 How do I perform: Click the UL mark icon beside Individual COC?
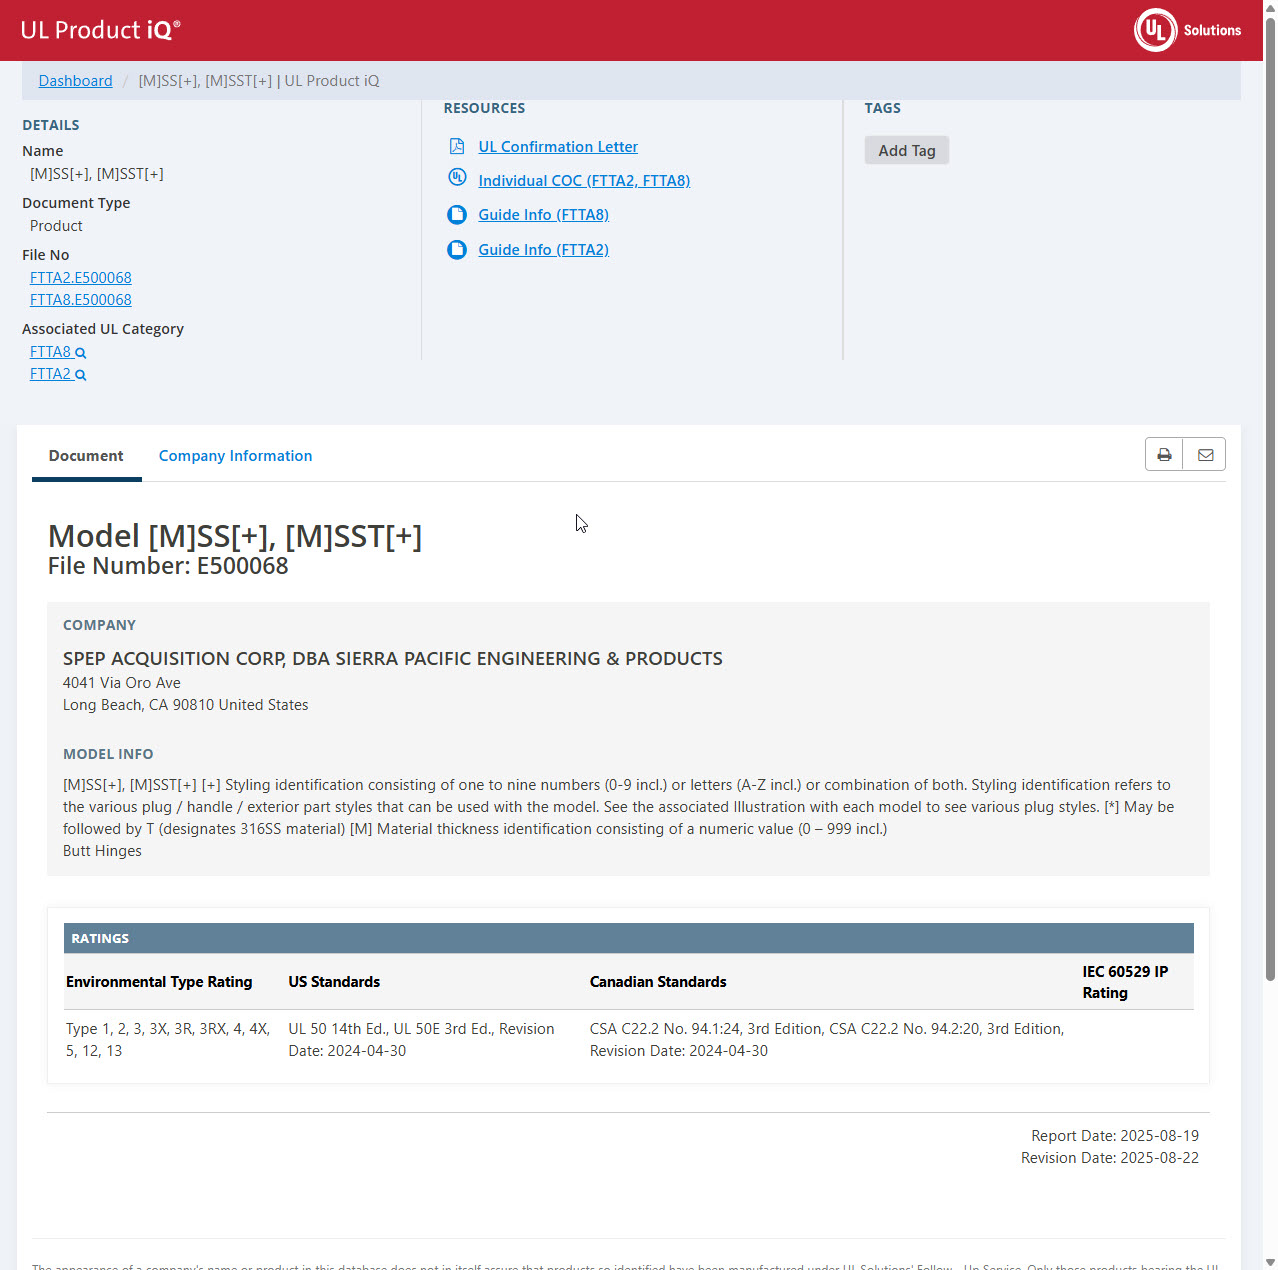pos(457,178)
